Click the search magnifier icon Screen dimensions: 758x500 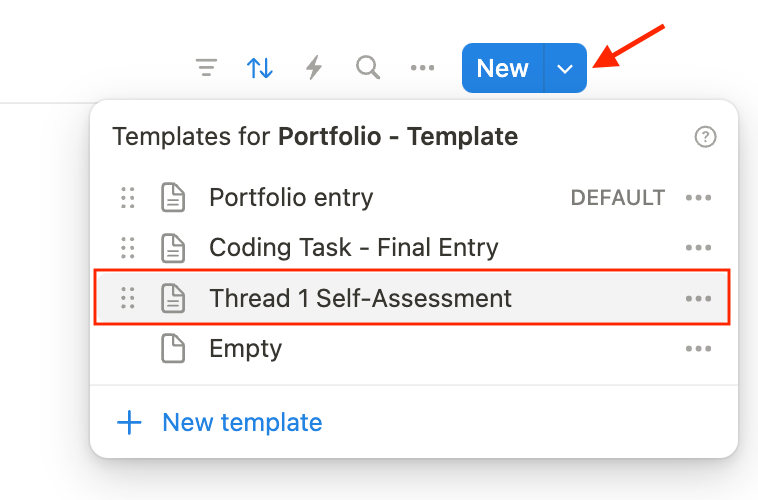(368, 68)
